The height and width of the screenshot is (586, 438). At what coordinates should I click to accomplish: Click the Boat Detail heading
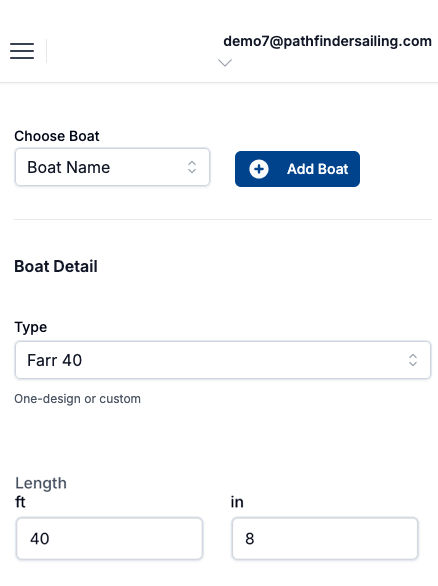[x=56, y=266]
